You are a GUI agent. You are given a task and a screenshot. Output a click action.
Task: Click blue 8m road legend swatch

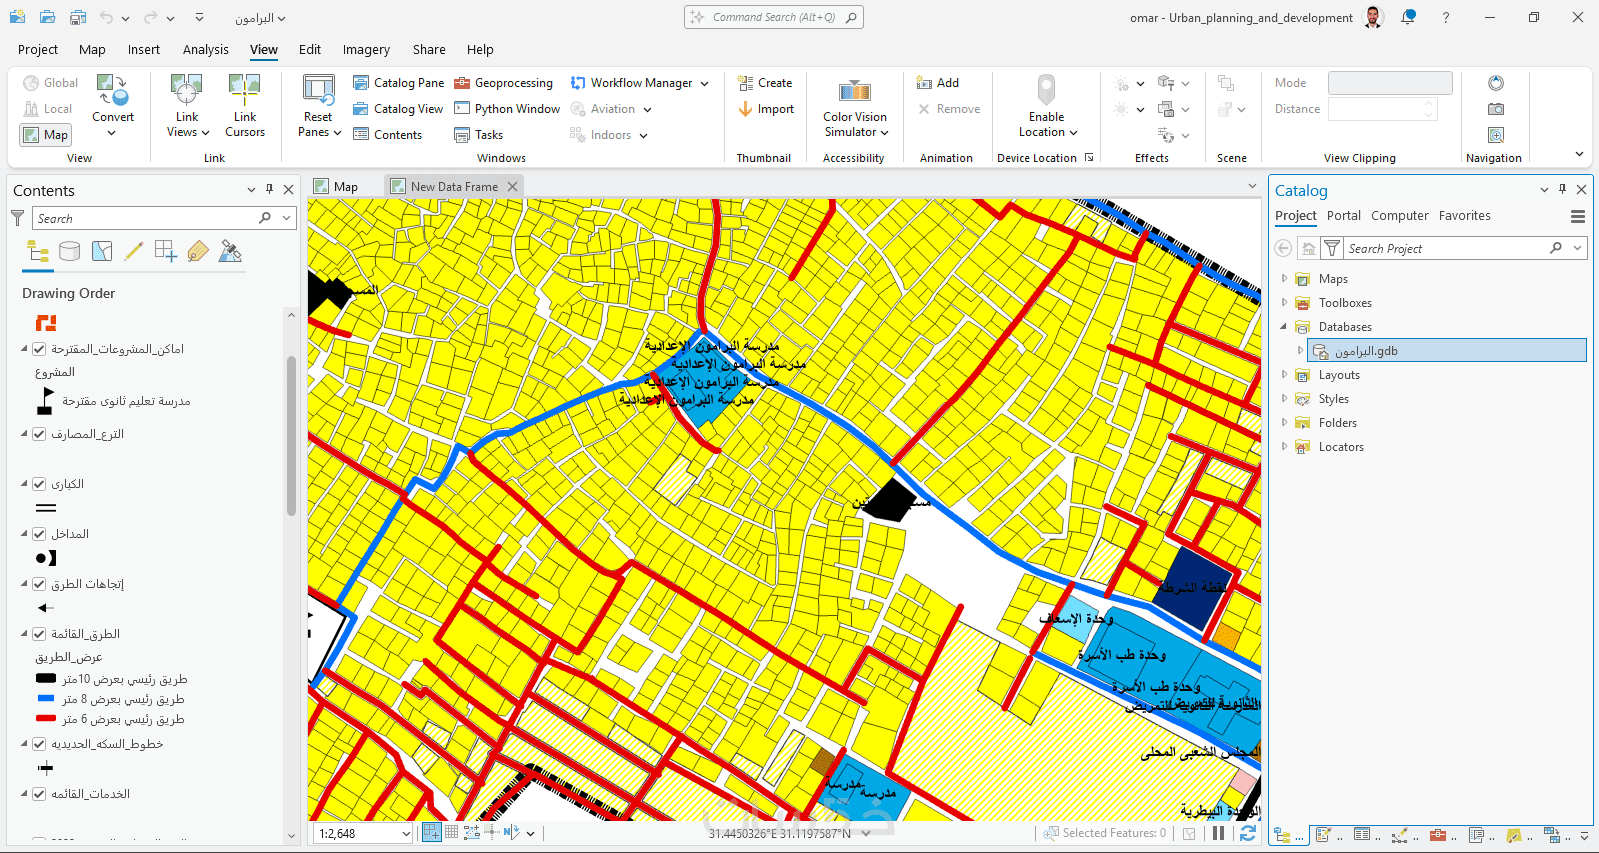[46, 699]
